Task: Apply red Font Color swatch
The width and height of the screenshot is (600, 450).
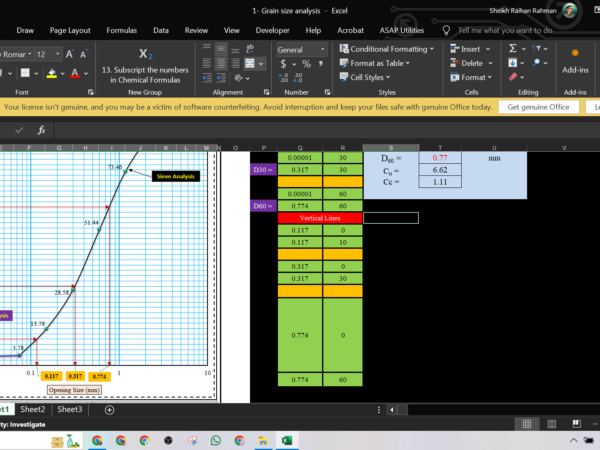Action: [75, 73]
